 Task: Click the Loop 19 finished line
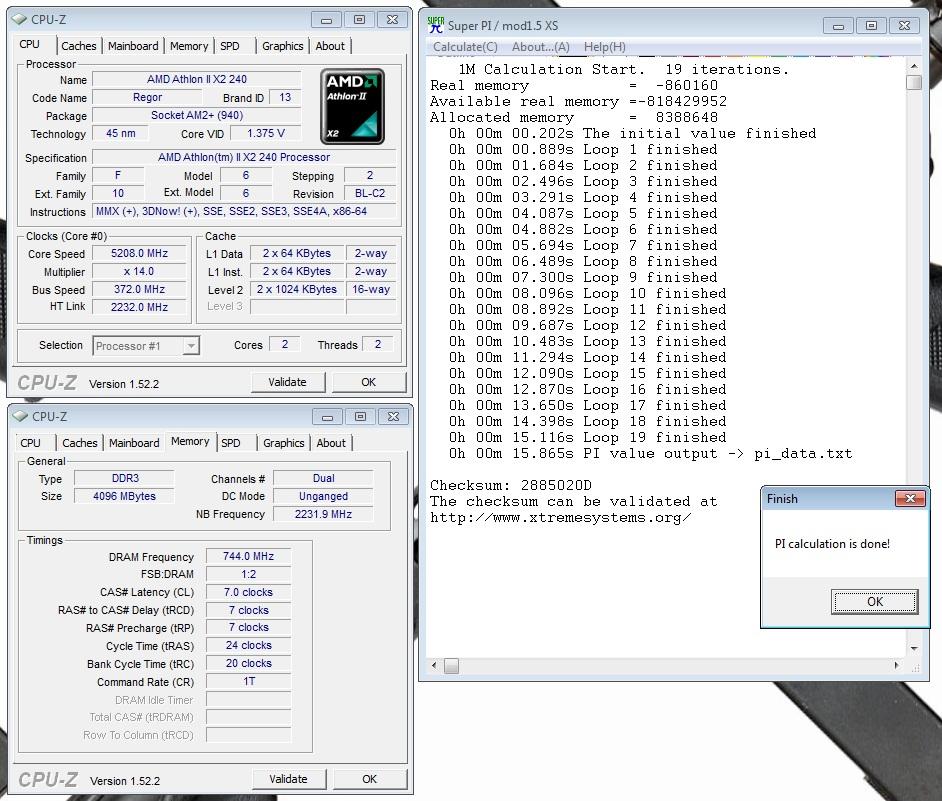[x=588, y=437]
